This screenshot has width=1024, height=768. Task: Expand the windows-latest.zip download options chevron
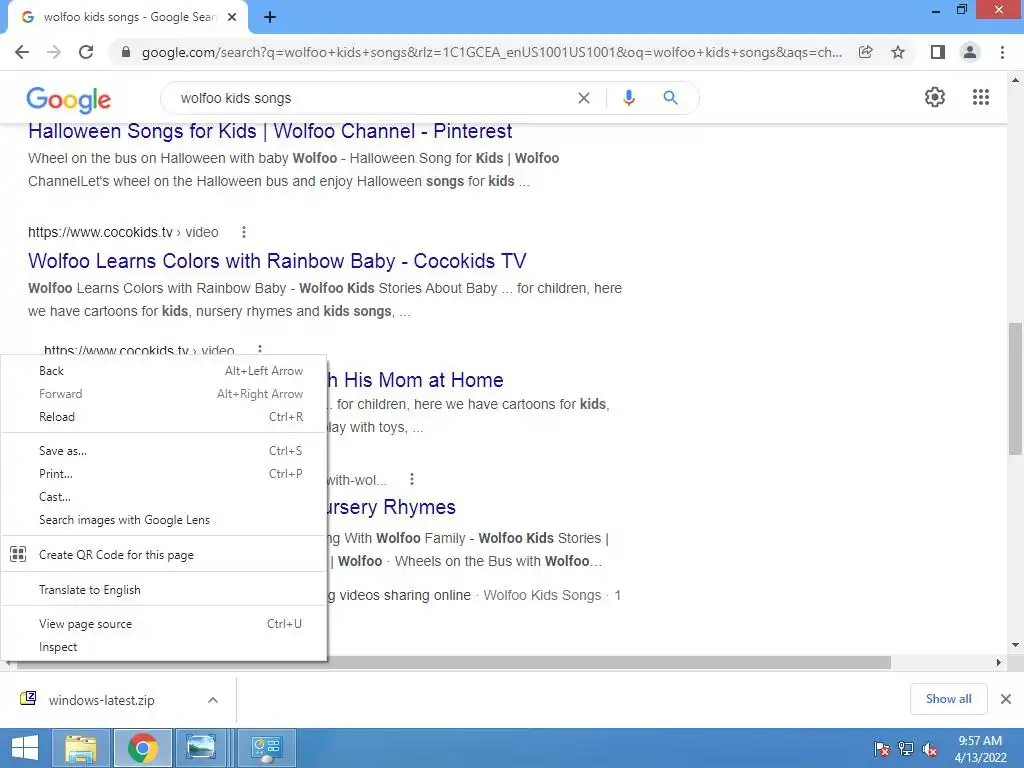coord(213,700)
